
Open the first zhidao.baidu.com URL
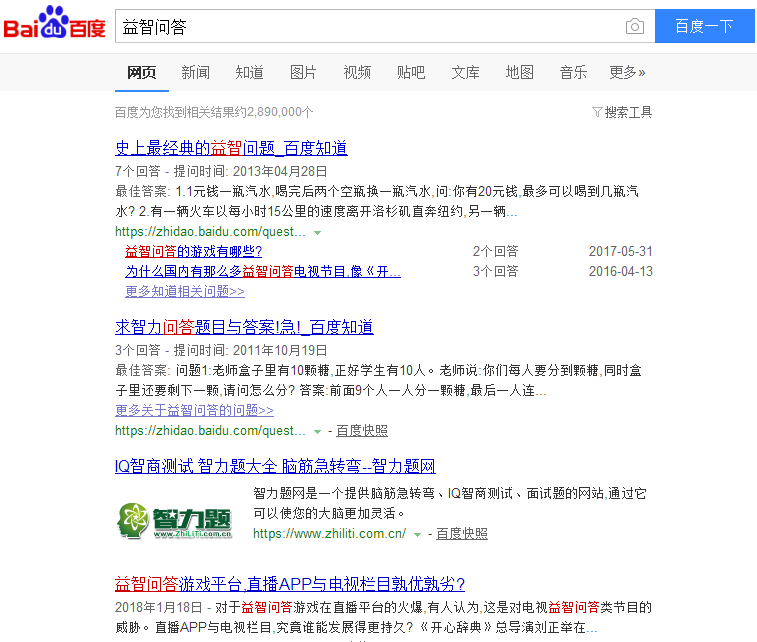tap(210, 232)
